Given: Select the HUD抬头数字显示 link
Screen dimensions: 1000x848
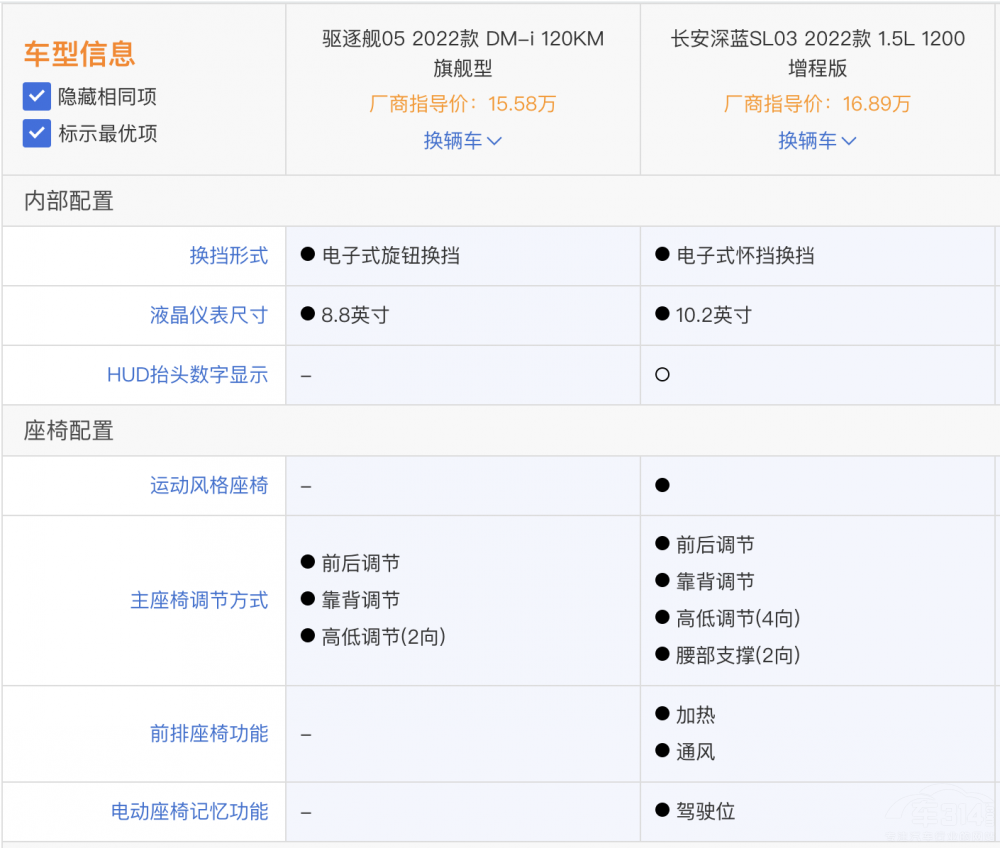Looking at the screenshot, I should point(188,375).
